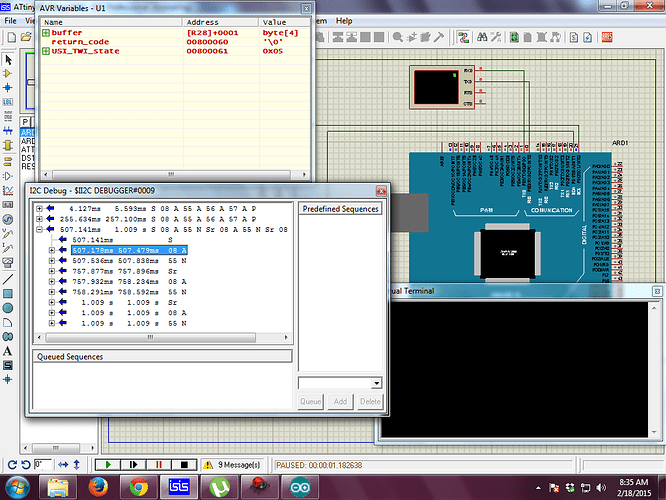Open Virtual Instruments mode
The image size is (666, 500).
[x=8, y=263]
